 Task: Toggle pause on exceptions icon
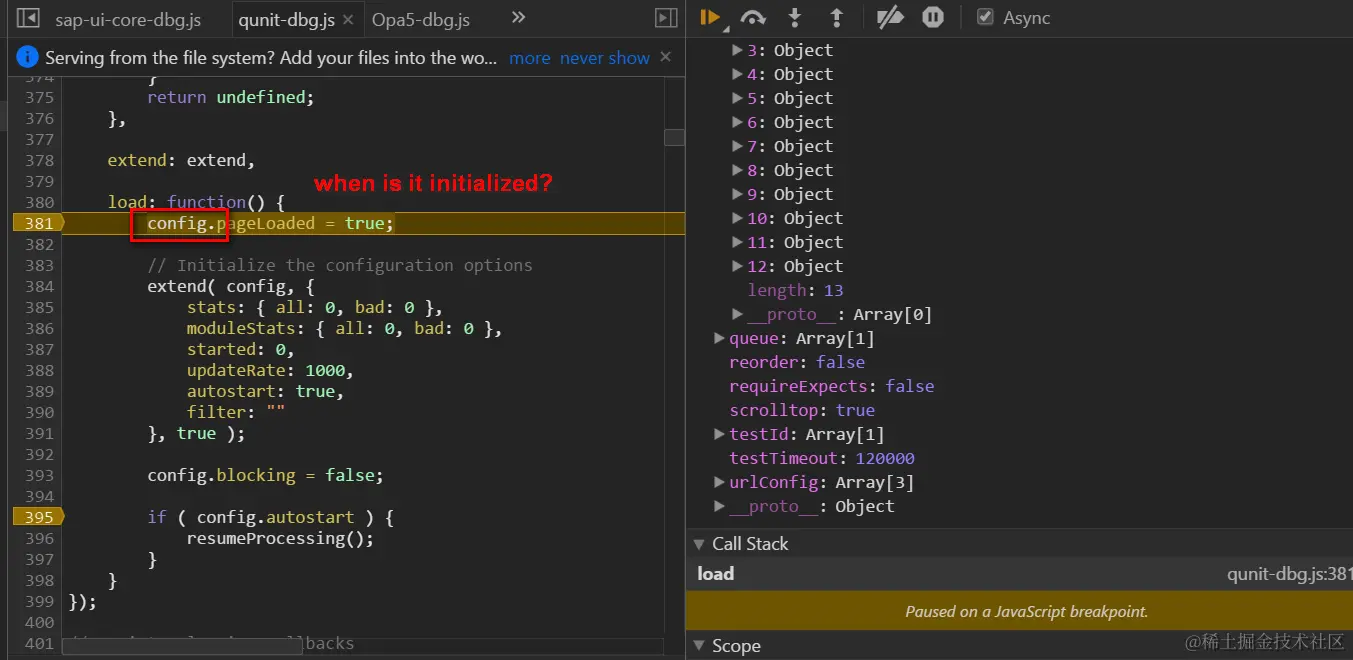click(x=932, y=17)
